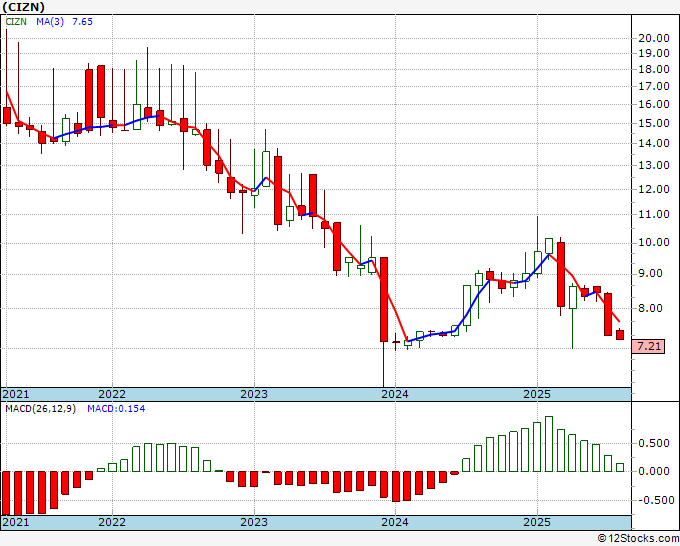Click 2021 on the price chart timeline
The width and height of the screenshot is (680, 546).
[16, 394]
